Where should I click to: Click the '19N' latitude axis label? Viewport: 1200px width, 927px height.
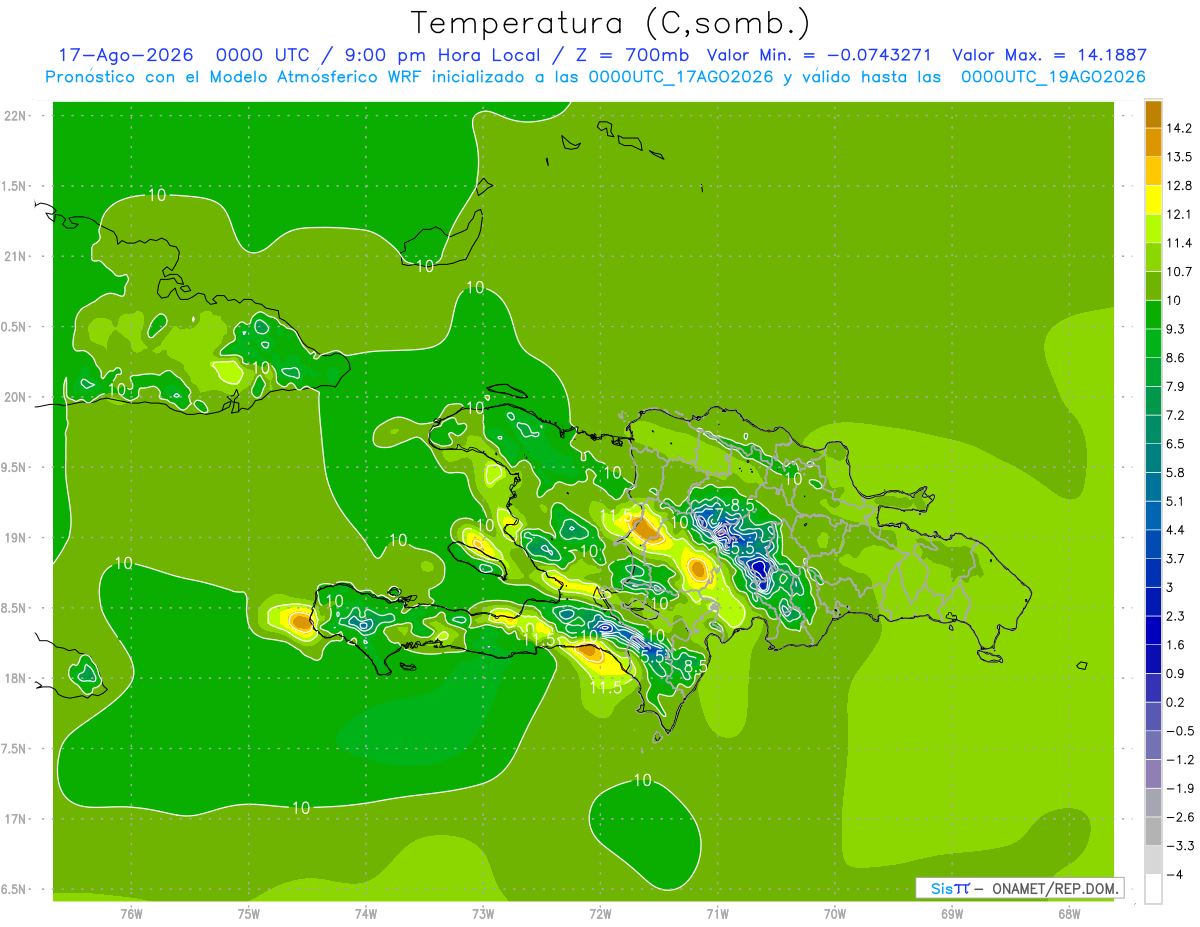[x=15, y=538]
